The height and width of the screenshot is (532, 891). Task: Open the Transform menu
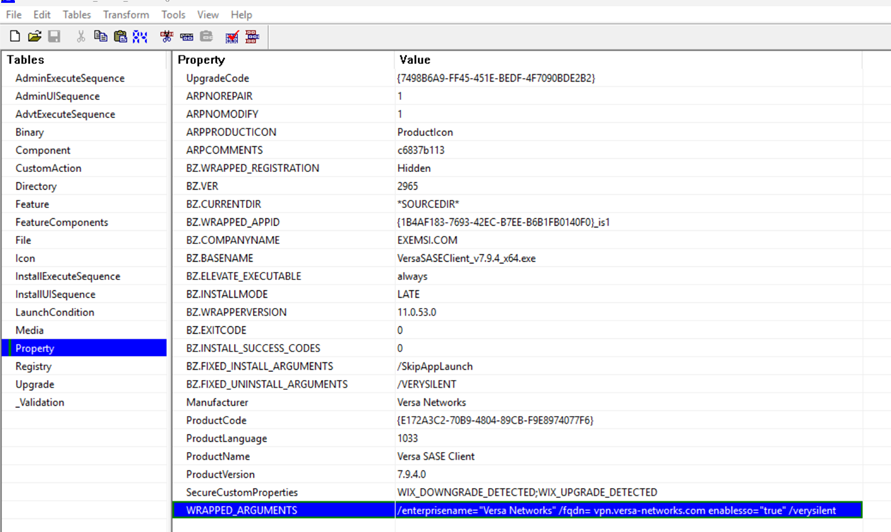[x=126, y=15]
